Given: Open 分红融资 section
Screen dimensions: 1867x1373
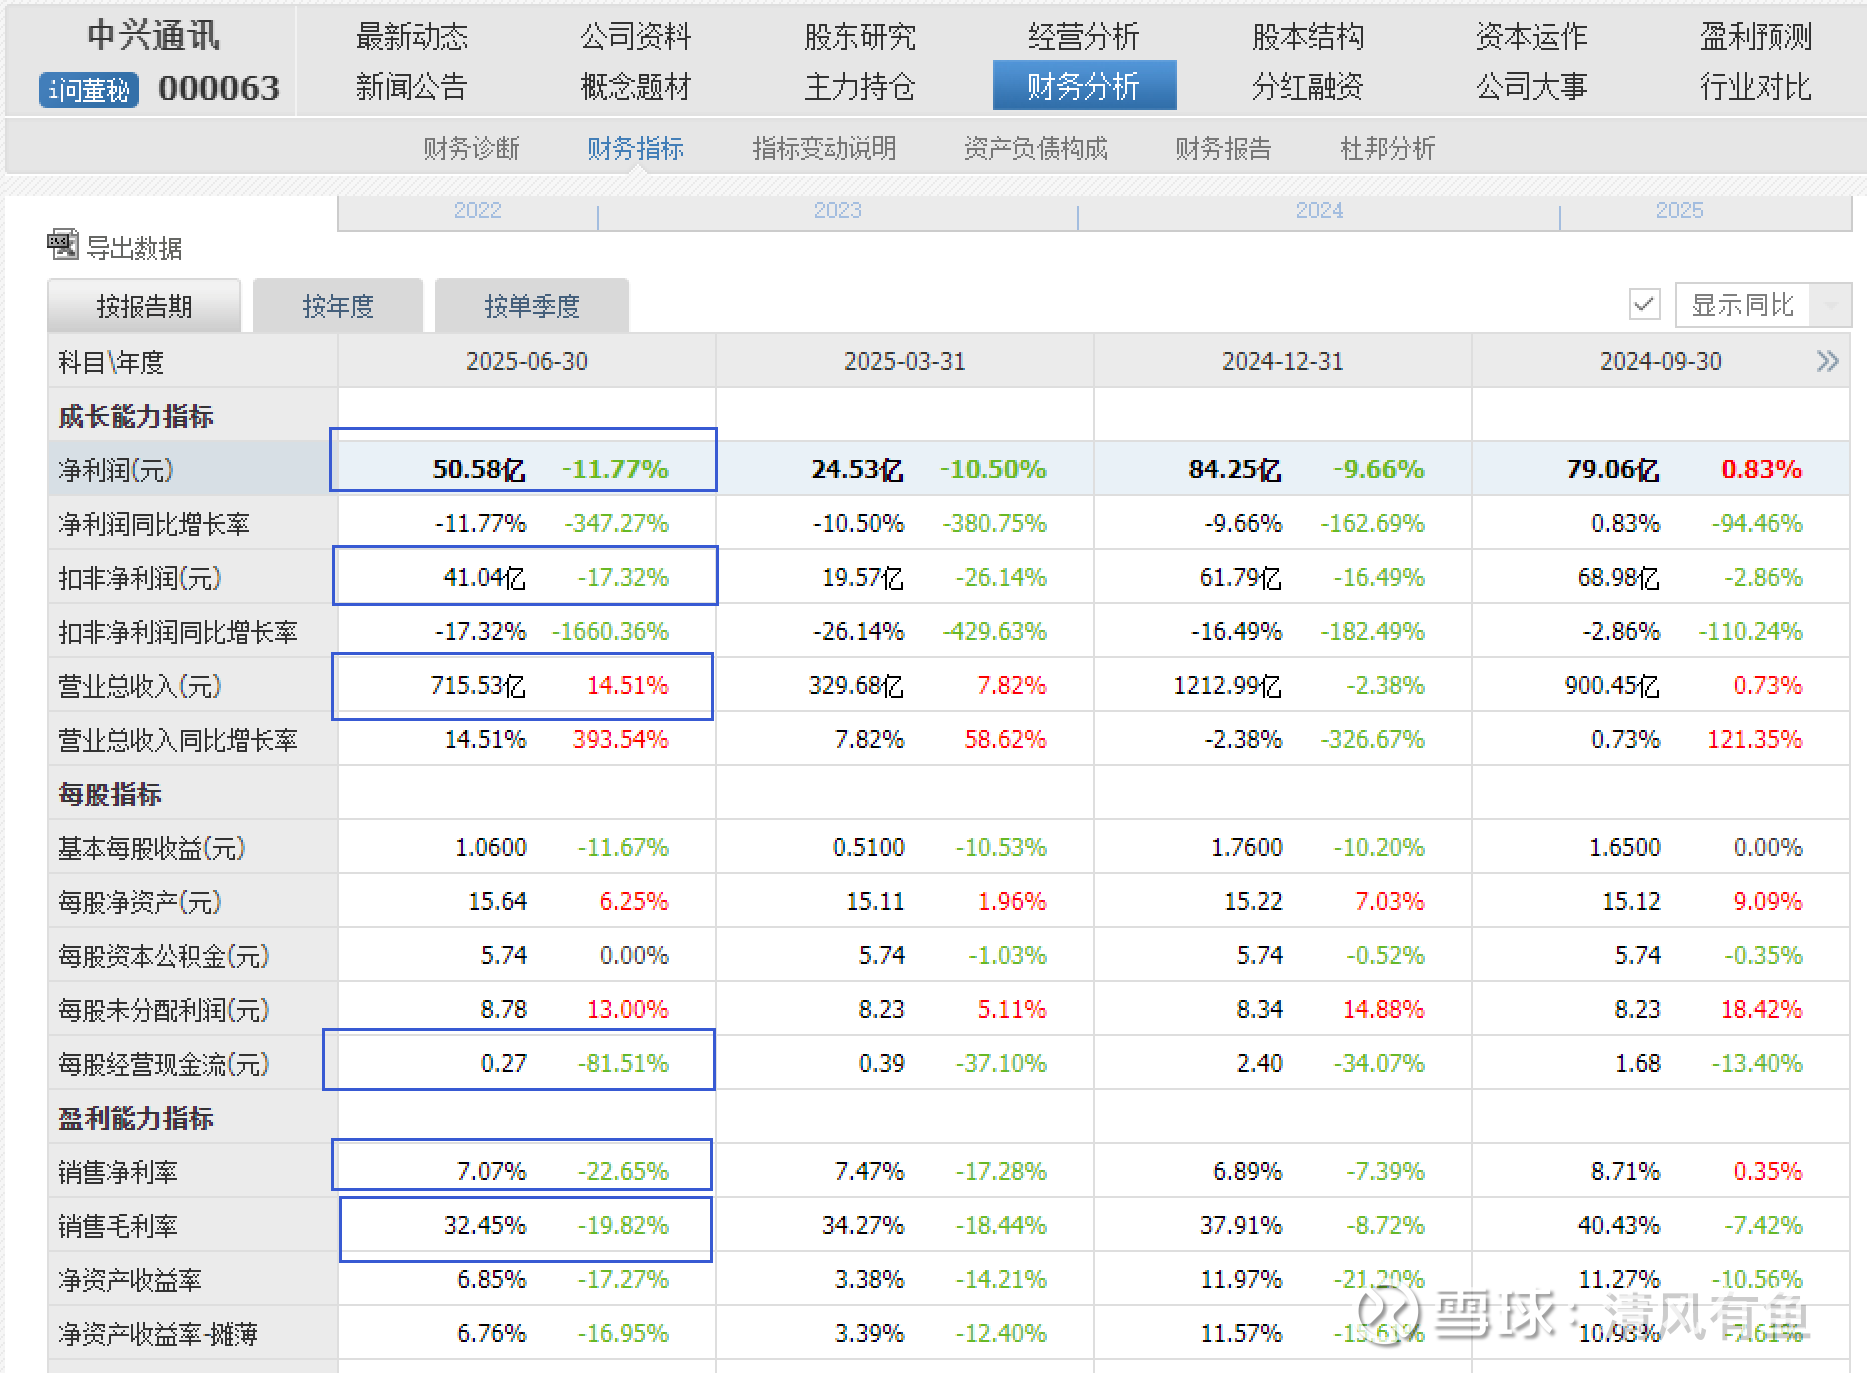Looking at the screenshot, I should point(1308,87).
